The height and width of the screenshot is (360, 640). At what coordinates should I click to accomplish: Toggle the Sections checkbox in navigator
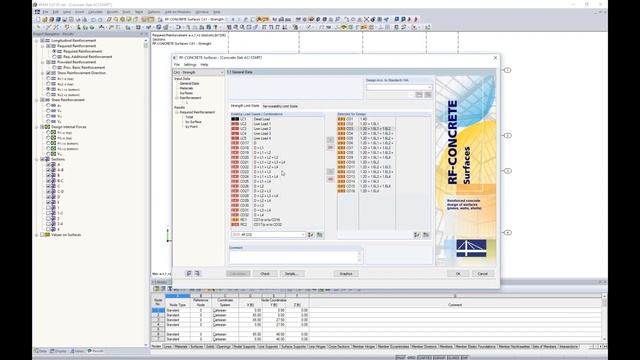point(42,159)
